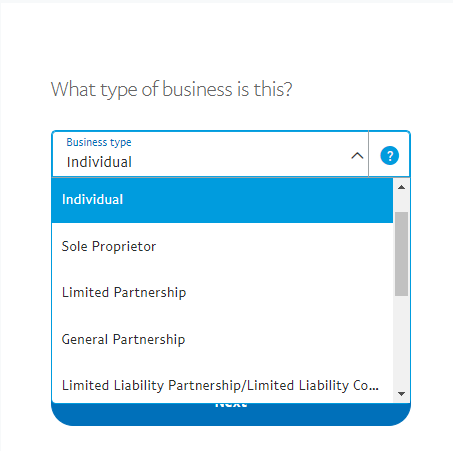Click the heading What type of business is this
The width and height of the screenshot is (453, 451).
point(172,89)
